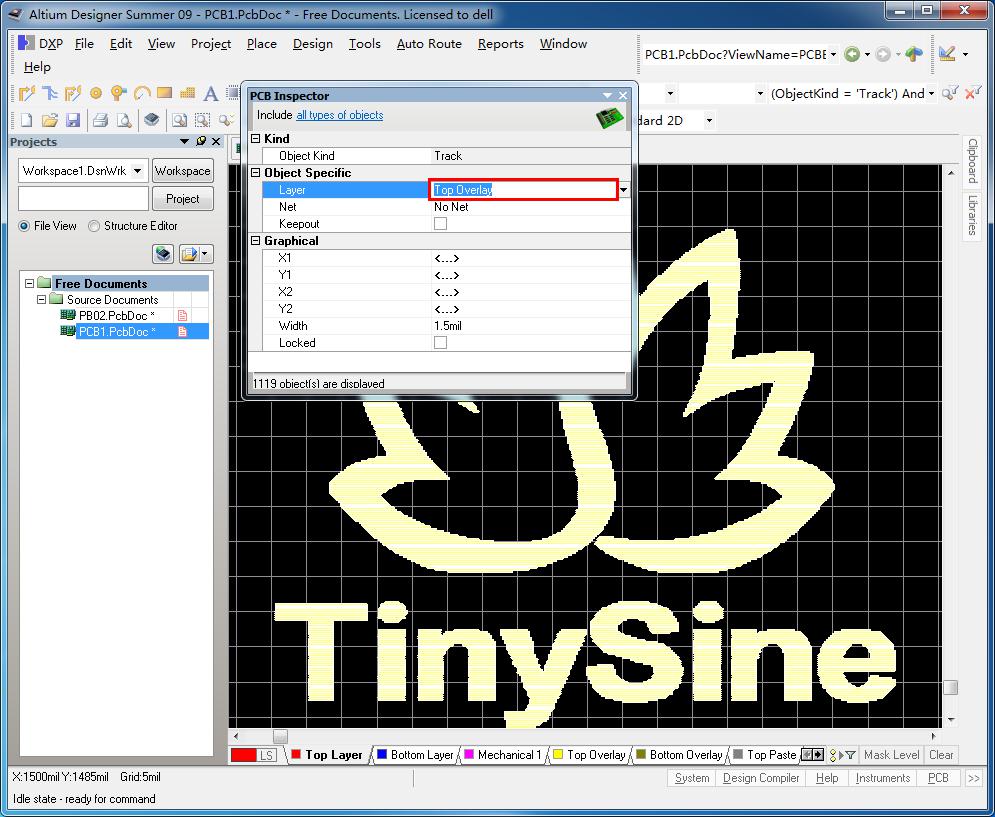Screen dimensions: 995x817
Task: Toggle the Locked checkbox
Action: point(440,343)
